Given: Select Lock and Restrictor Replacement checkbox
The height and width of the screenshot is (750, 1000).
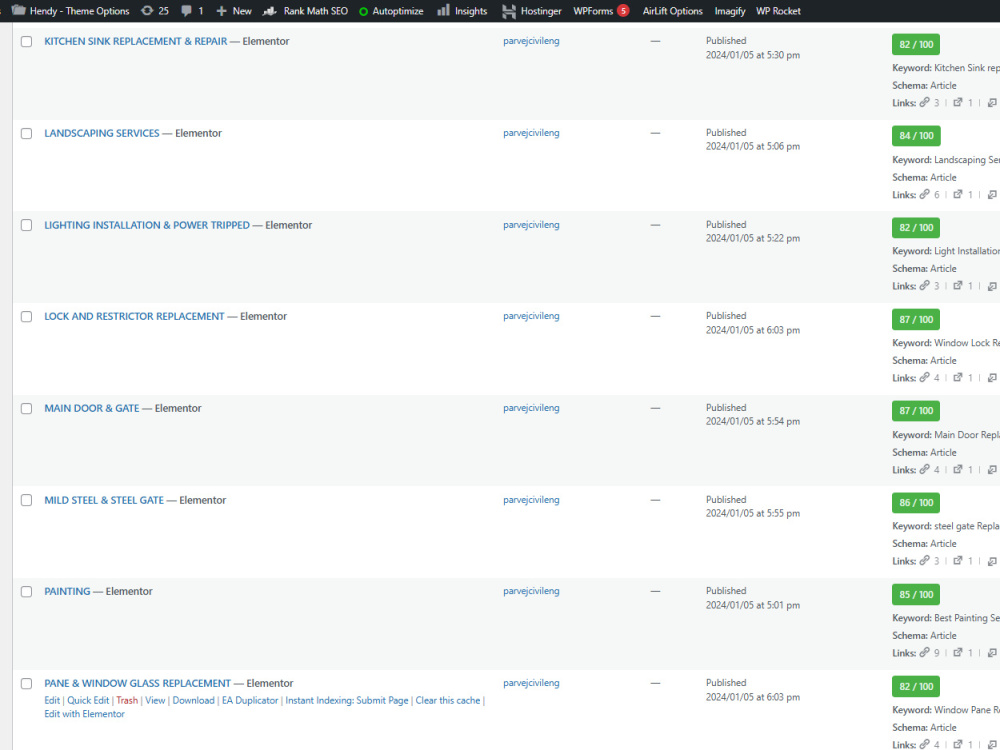Looking at the screenshot, I should [x=26, y=316].
